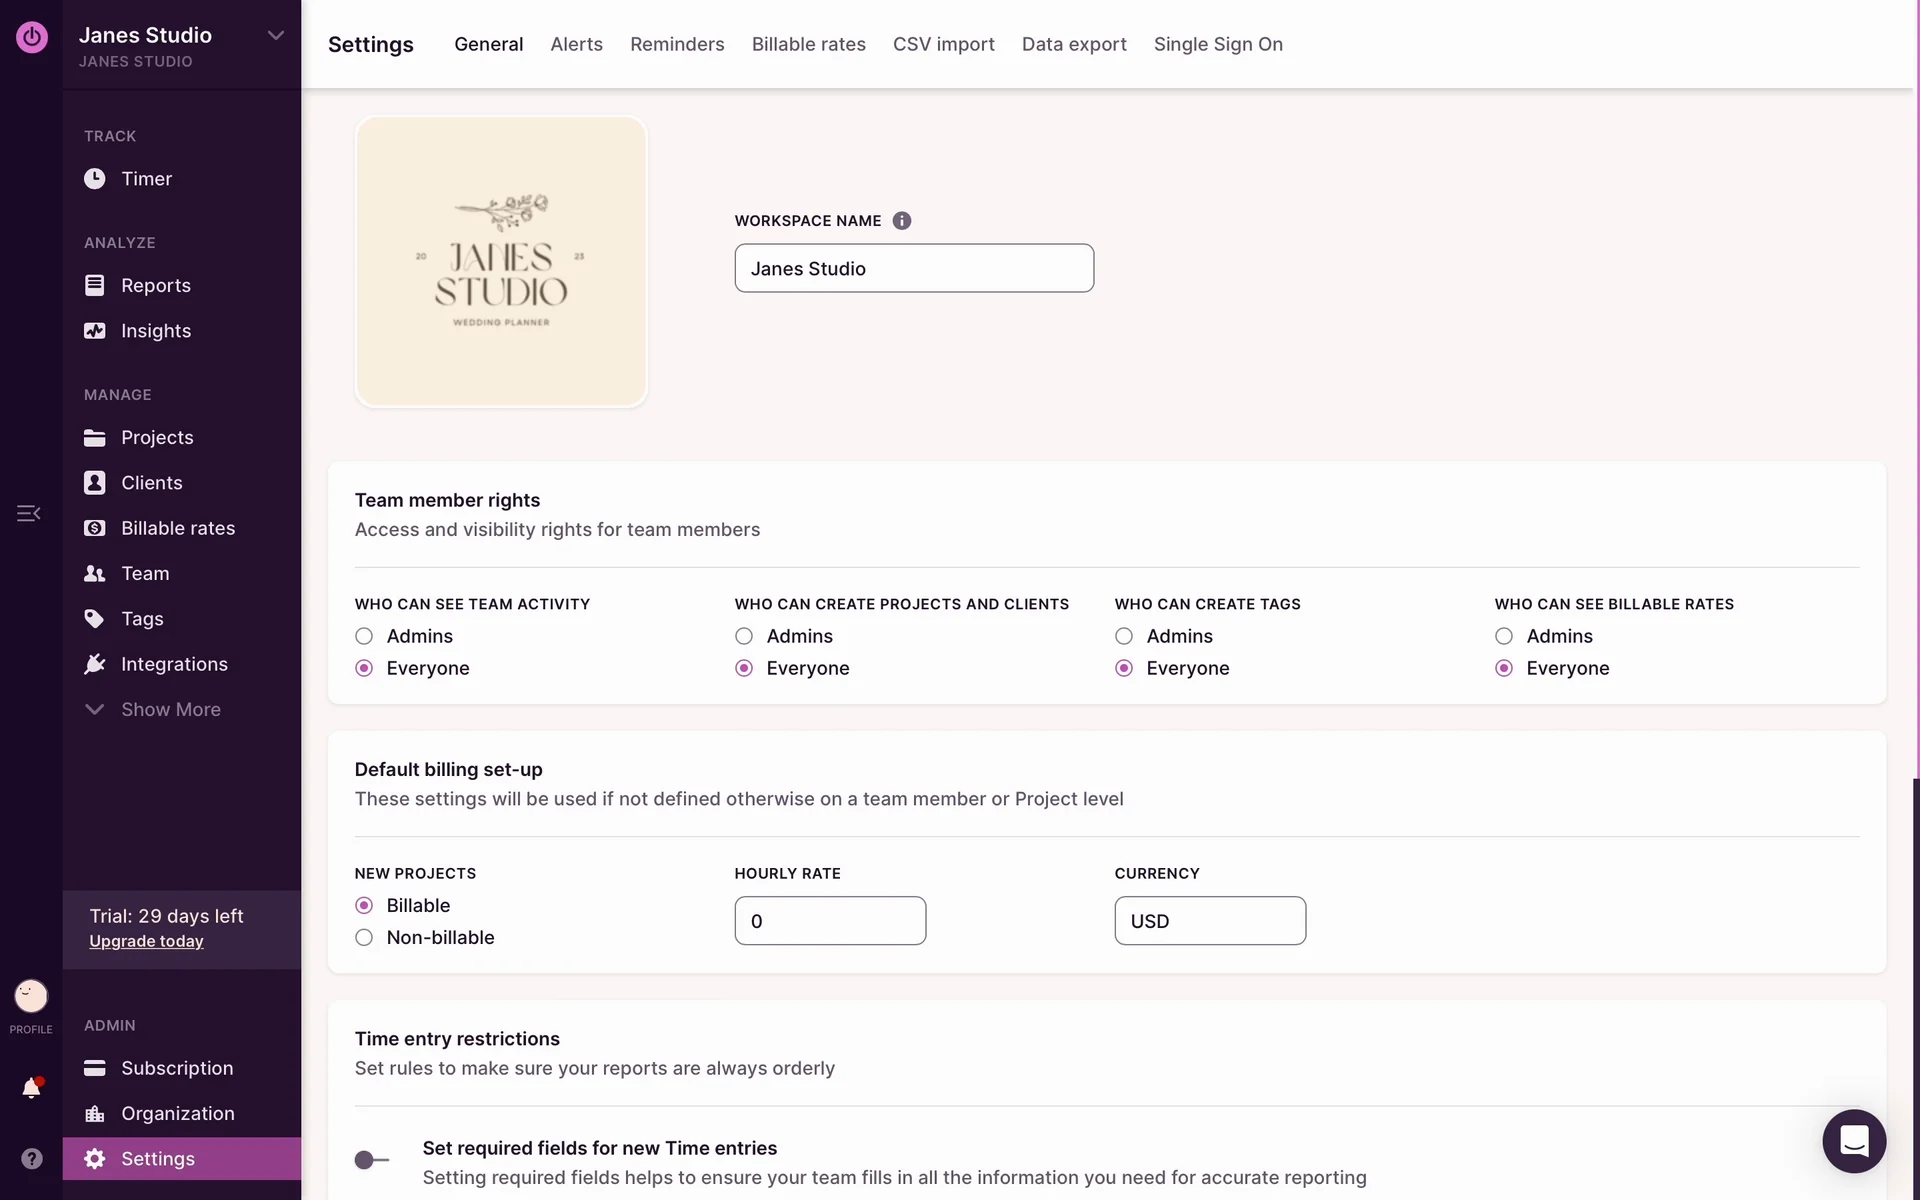The height and width of the screenshot is (1200, 1920).
Task: Click the Janes Studio logo thumbnail
Action: [501, 262]
